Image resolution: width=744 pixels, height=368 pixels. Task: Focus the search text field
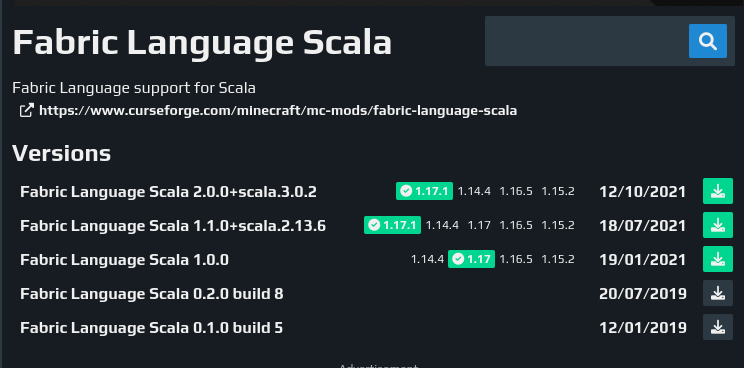(587, 41)
